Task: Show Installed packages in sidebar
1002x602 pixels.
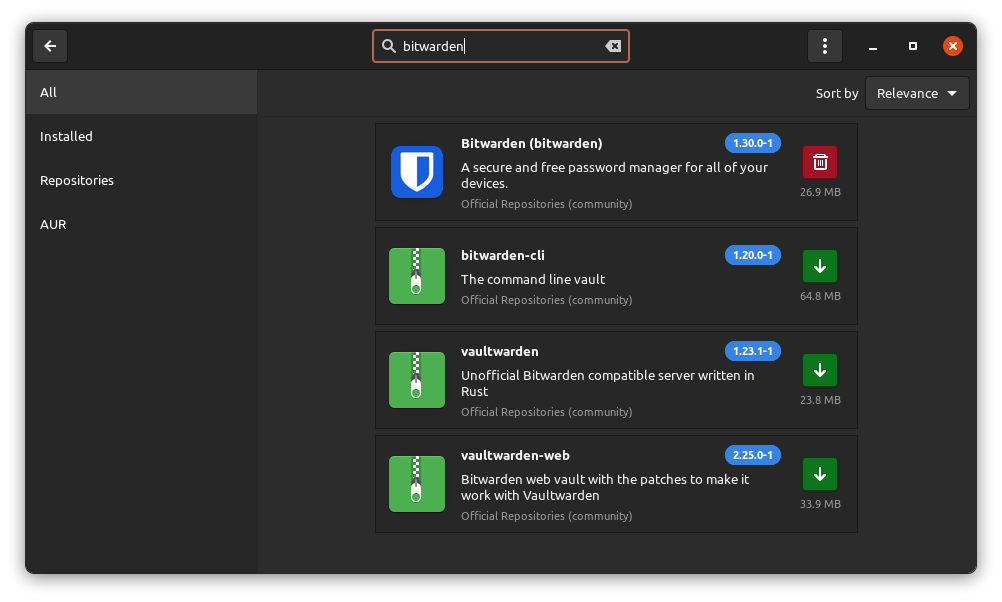Action: tap(141, 136)
